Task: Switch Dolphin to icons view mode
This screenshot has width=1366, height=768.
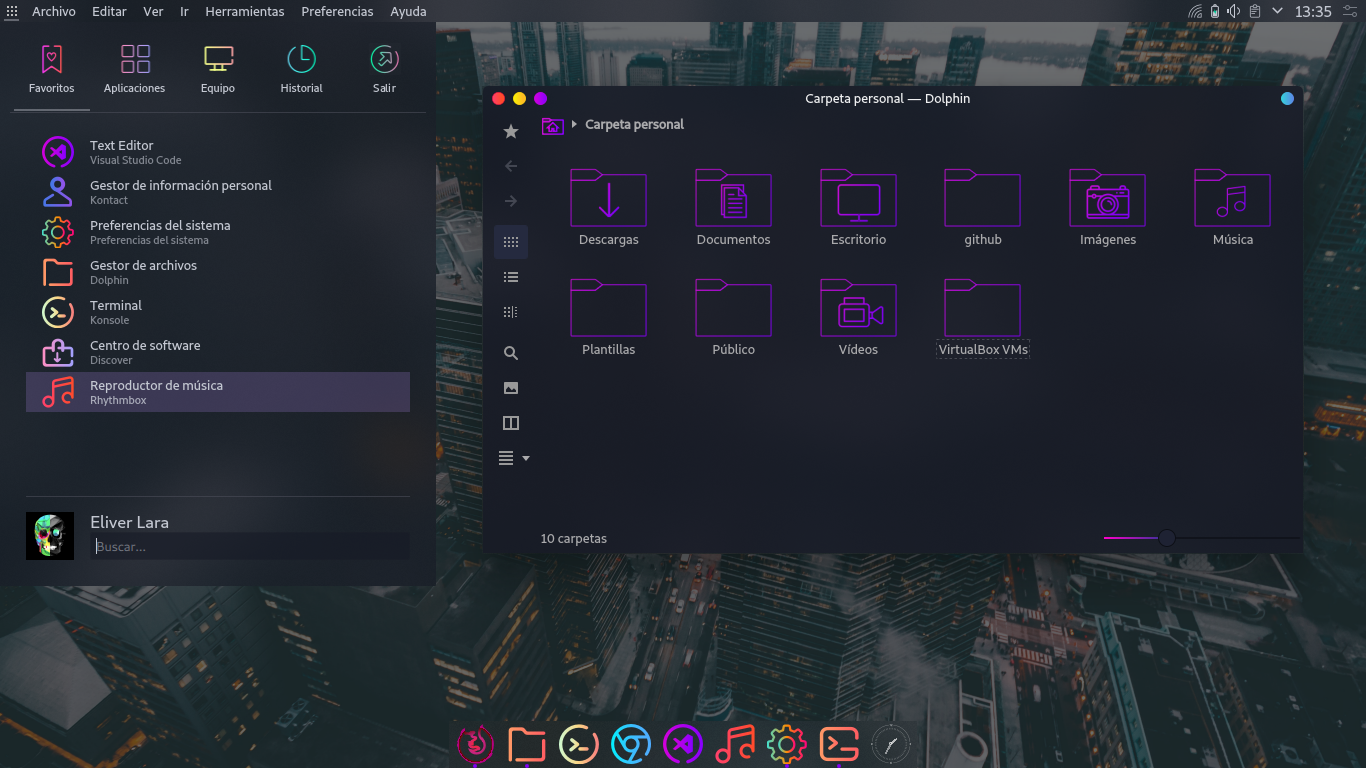Action: (x=511, y=242)
